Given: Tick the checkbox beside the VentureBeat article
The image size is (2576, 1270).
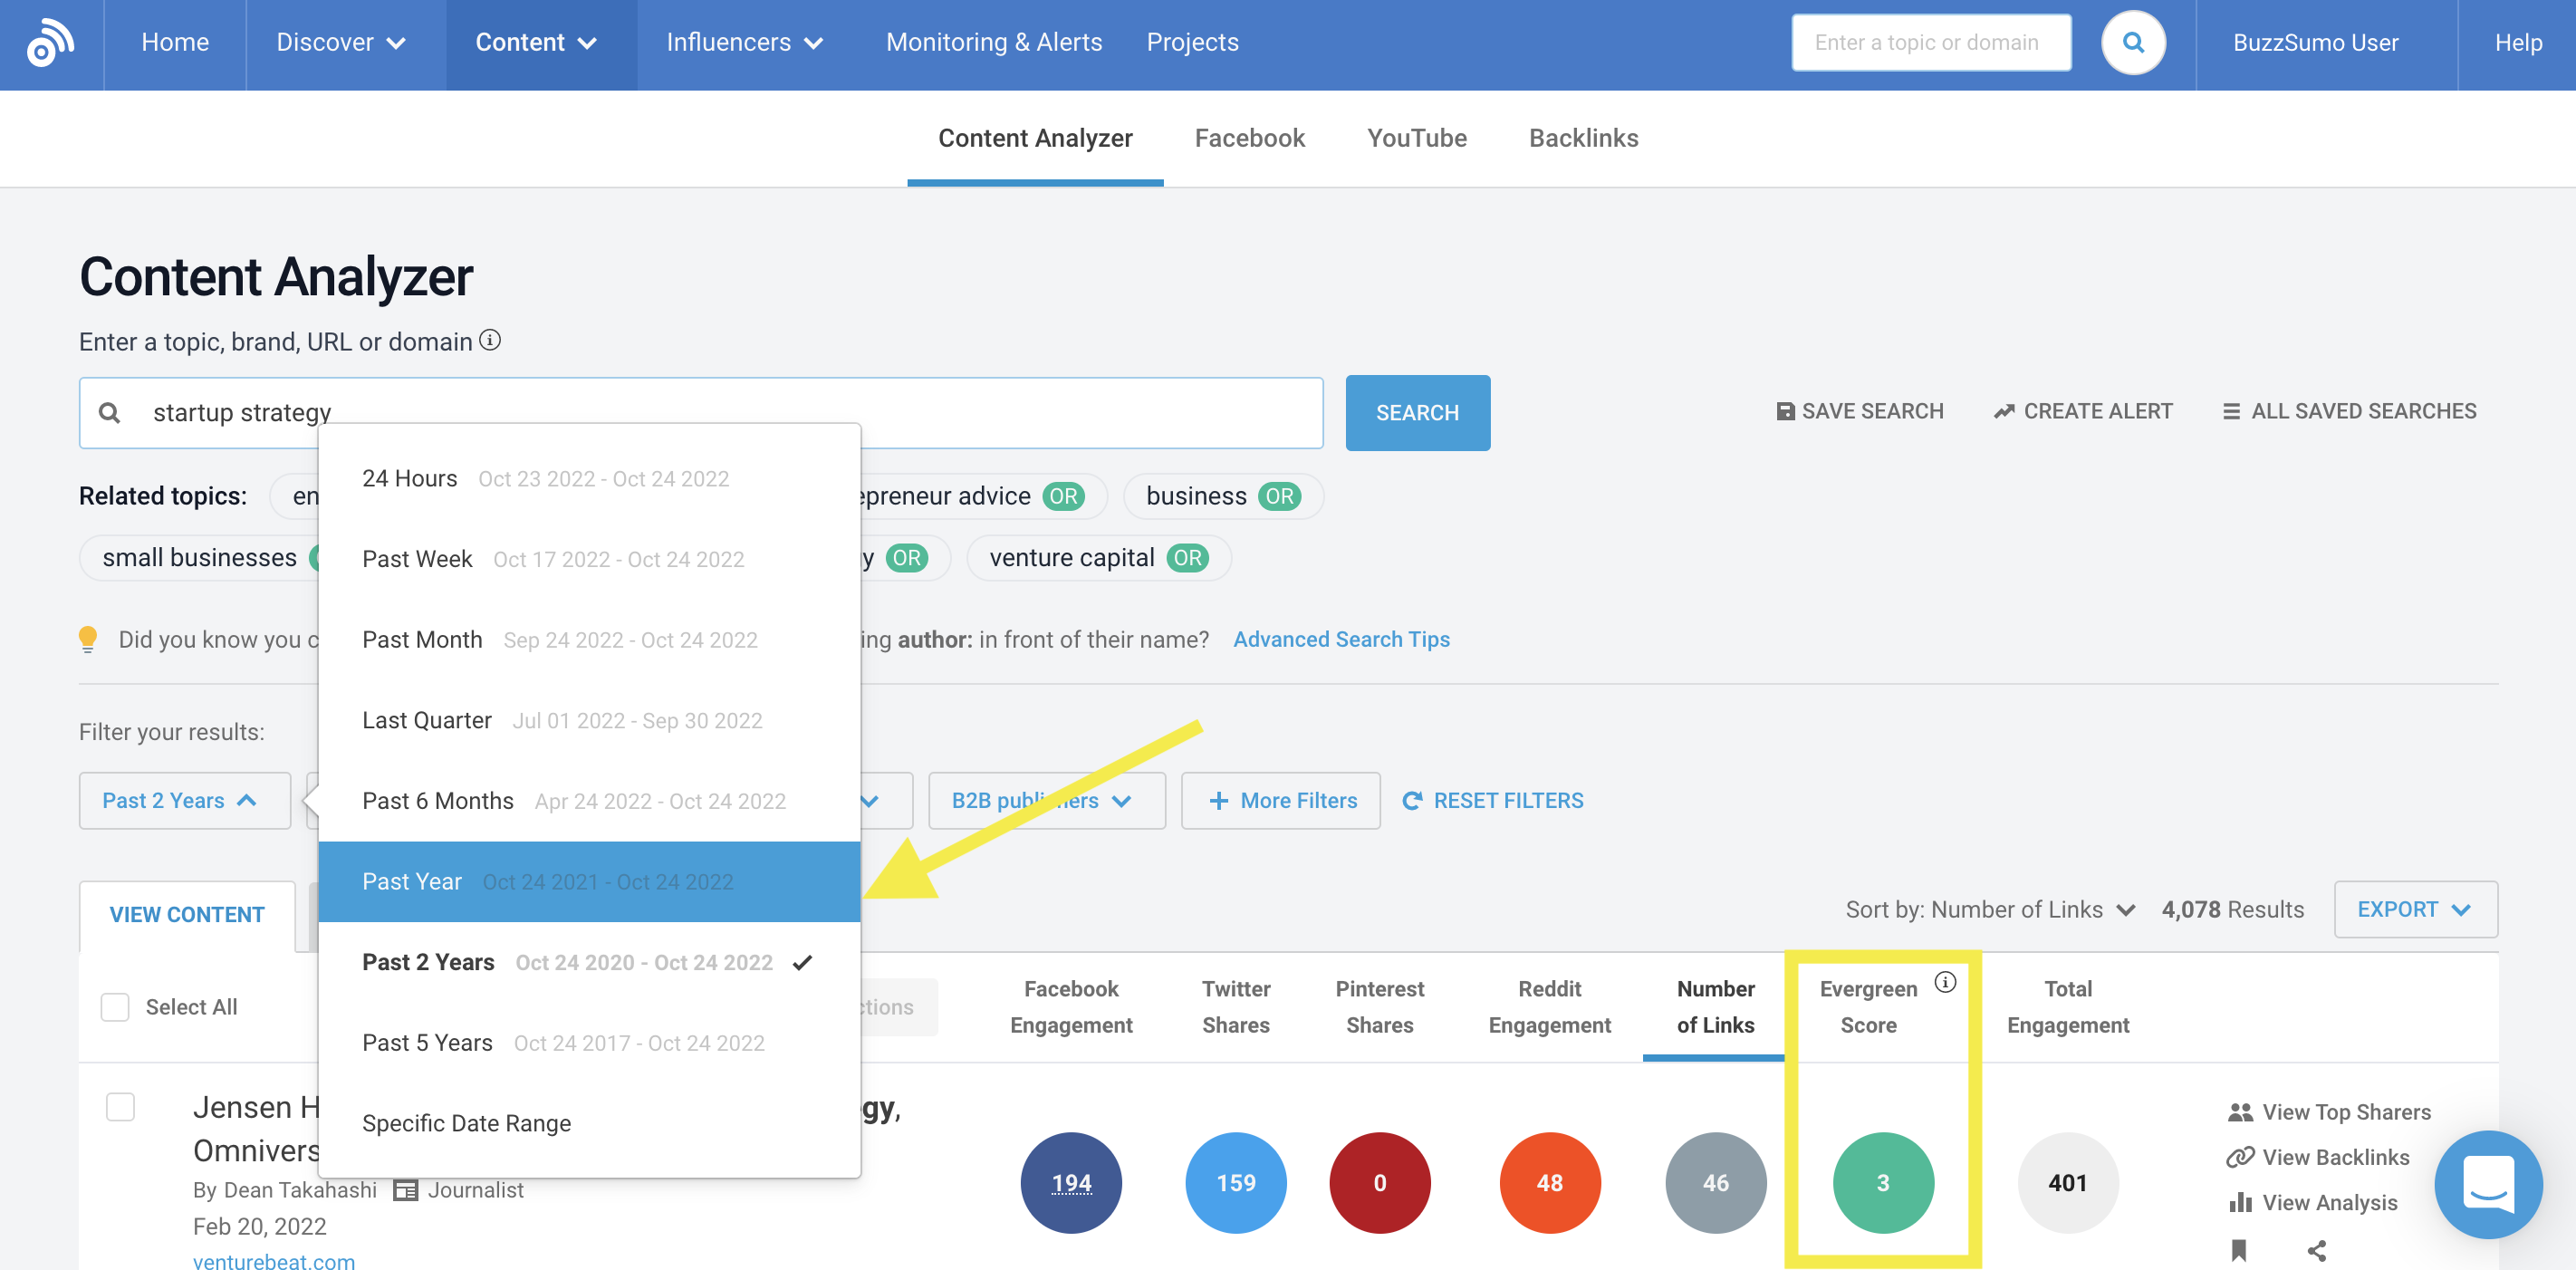Looking at the screenshot, I should coord(121,1107).
